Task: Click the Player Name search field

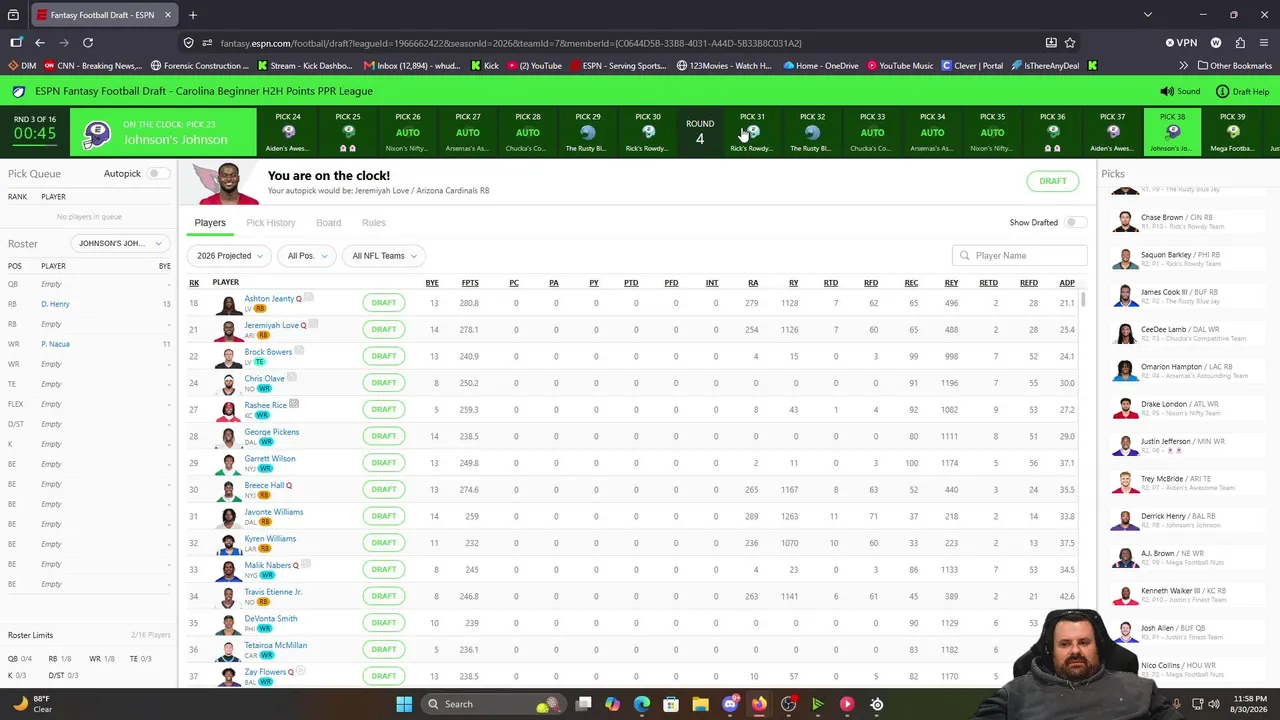Action: tap(1020, 256)
